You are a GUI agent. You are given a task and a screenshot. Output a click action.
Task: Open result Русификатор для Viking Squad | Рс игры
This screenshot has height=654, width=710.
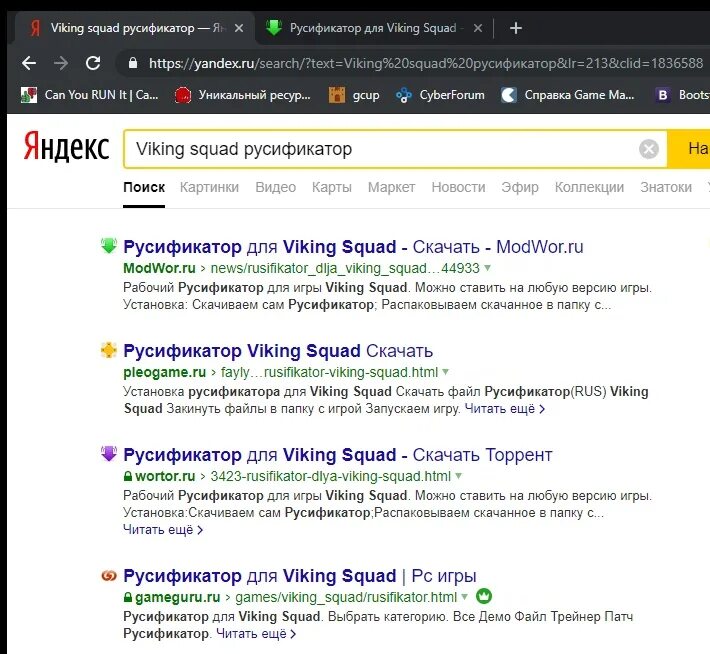(300, 576)
